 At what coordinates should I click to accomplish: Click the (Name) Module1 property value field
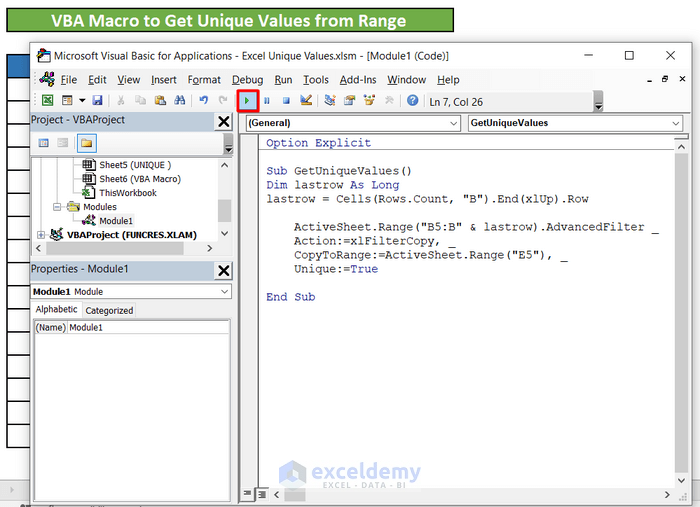coord(148,328)
